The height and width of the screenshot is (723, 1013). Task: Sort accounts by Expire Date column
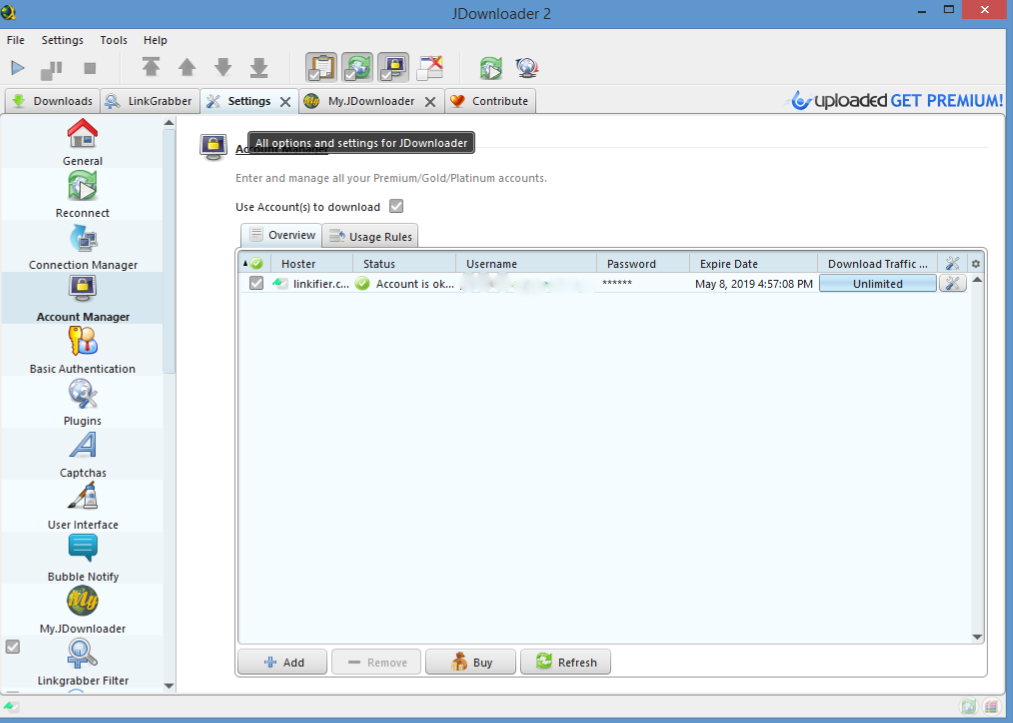(x=753, y=264)
